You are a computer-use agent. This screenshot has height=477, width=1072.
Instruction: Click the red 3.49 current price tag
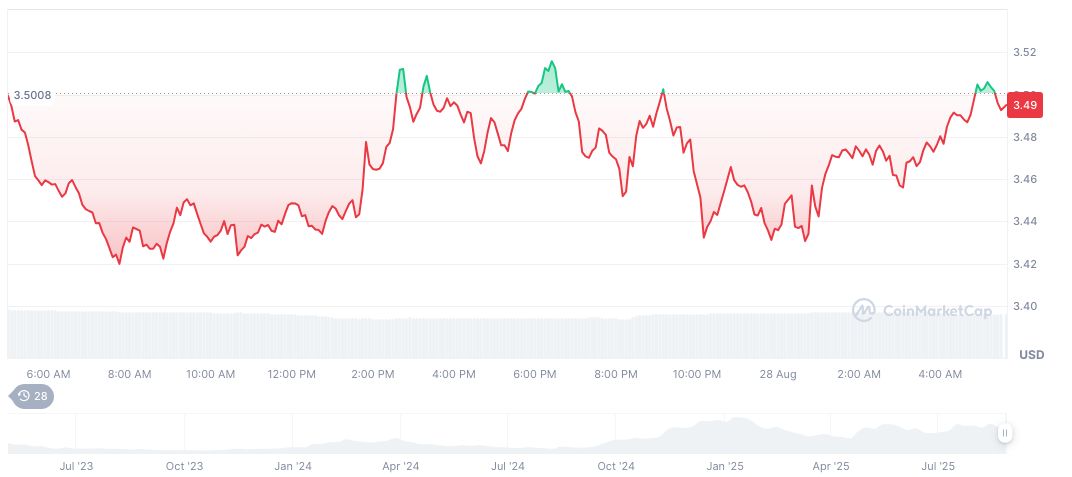pyautogui.click(x=1025, y=105)
